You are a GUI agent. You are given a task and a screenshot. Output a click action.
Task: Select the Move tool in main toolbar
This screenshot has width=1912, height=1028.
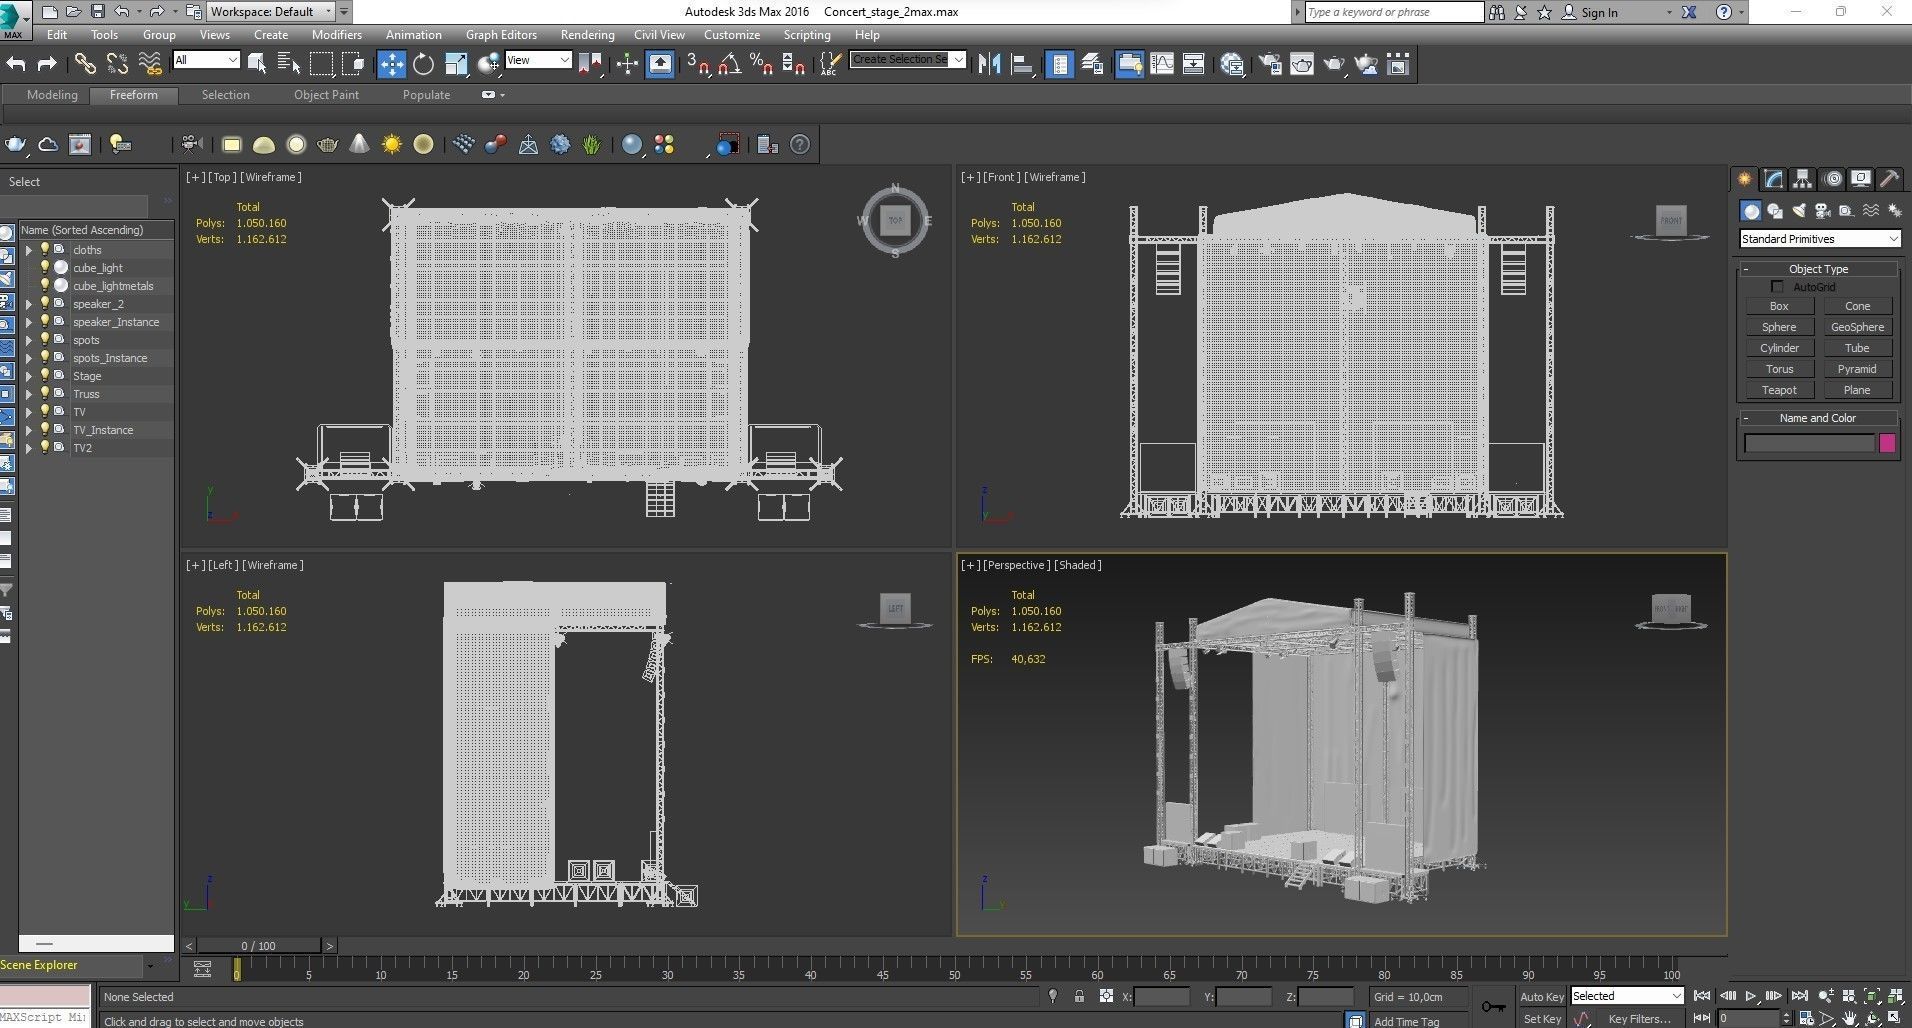pyautogui.click(x=391, y=64)
